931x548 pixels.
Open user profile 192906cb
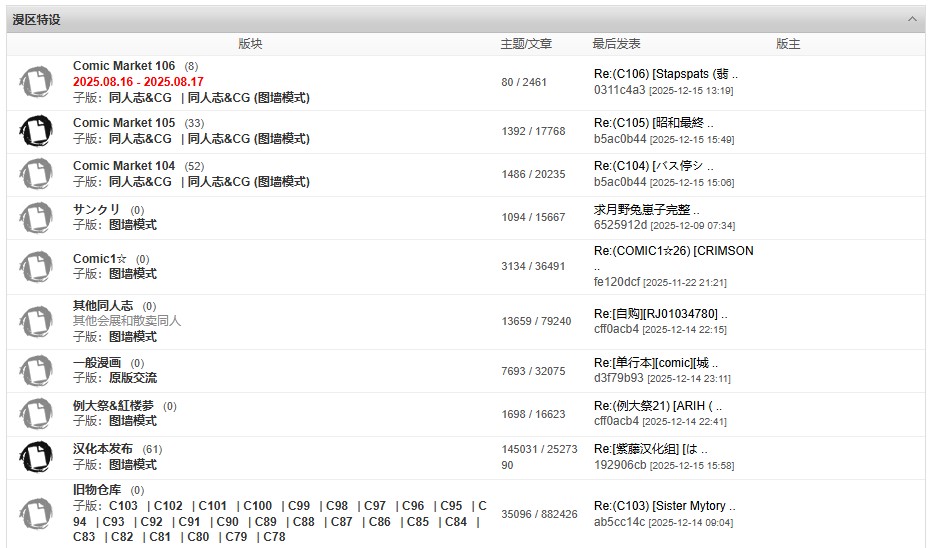[x=619, y=465]
